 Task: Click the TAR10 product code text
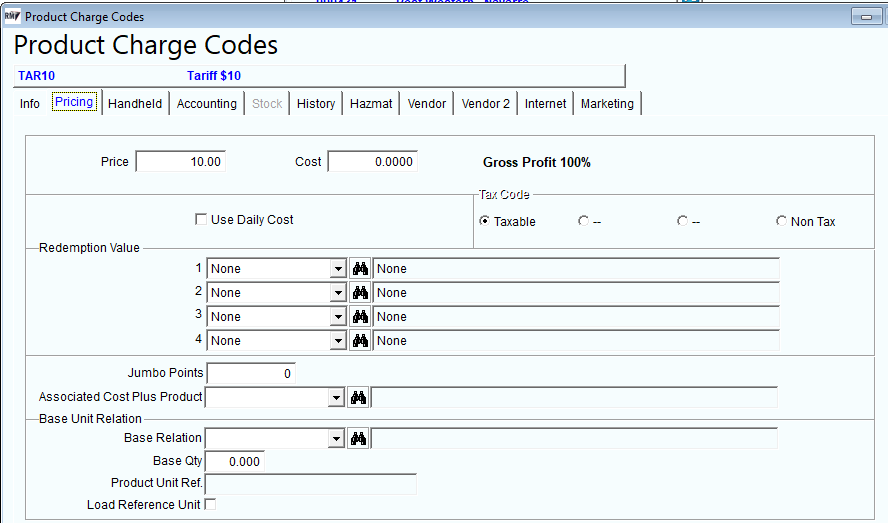pyautogui.click(x=36, y=75)
